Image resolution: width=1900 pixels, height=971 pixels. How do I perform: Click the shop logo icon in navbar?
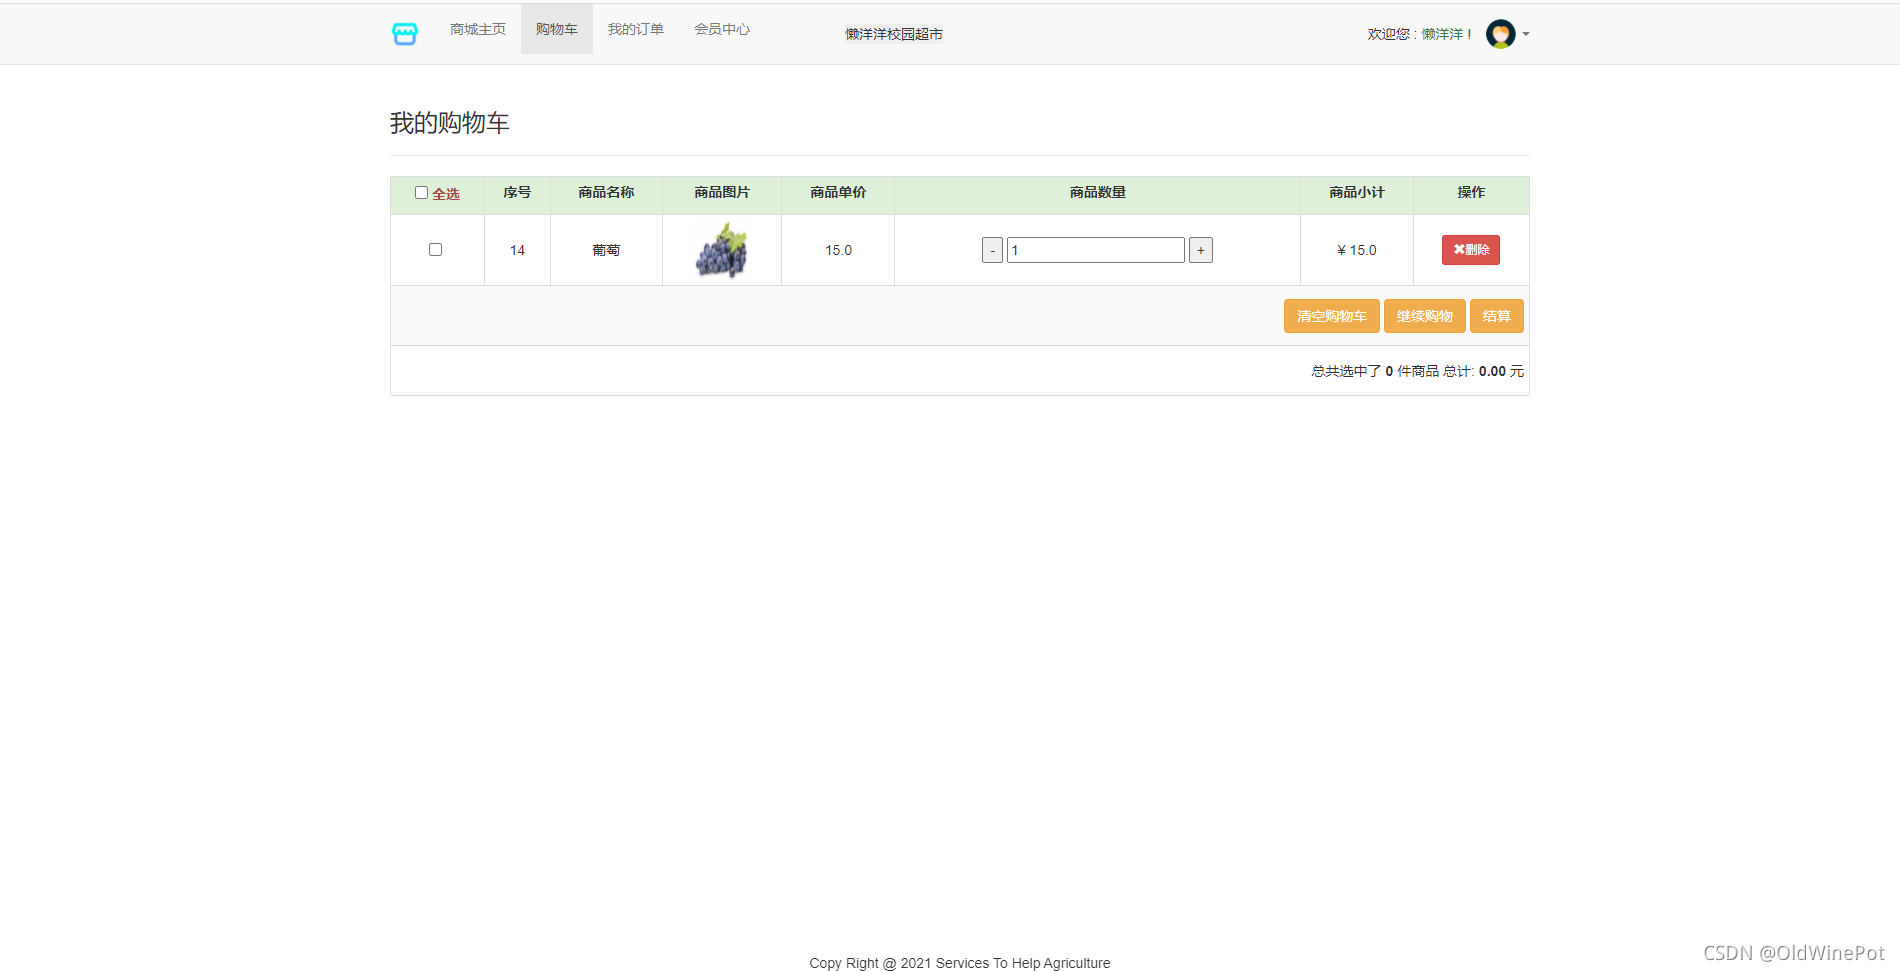(x=404, y=34)
